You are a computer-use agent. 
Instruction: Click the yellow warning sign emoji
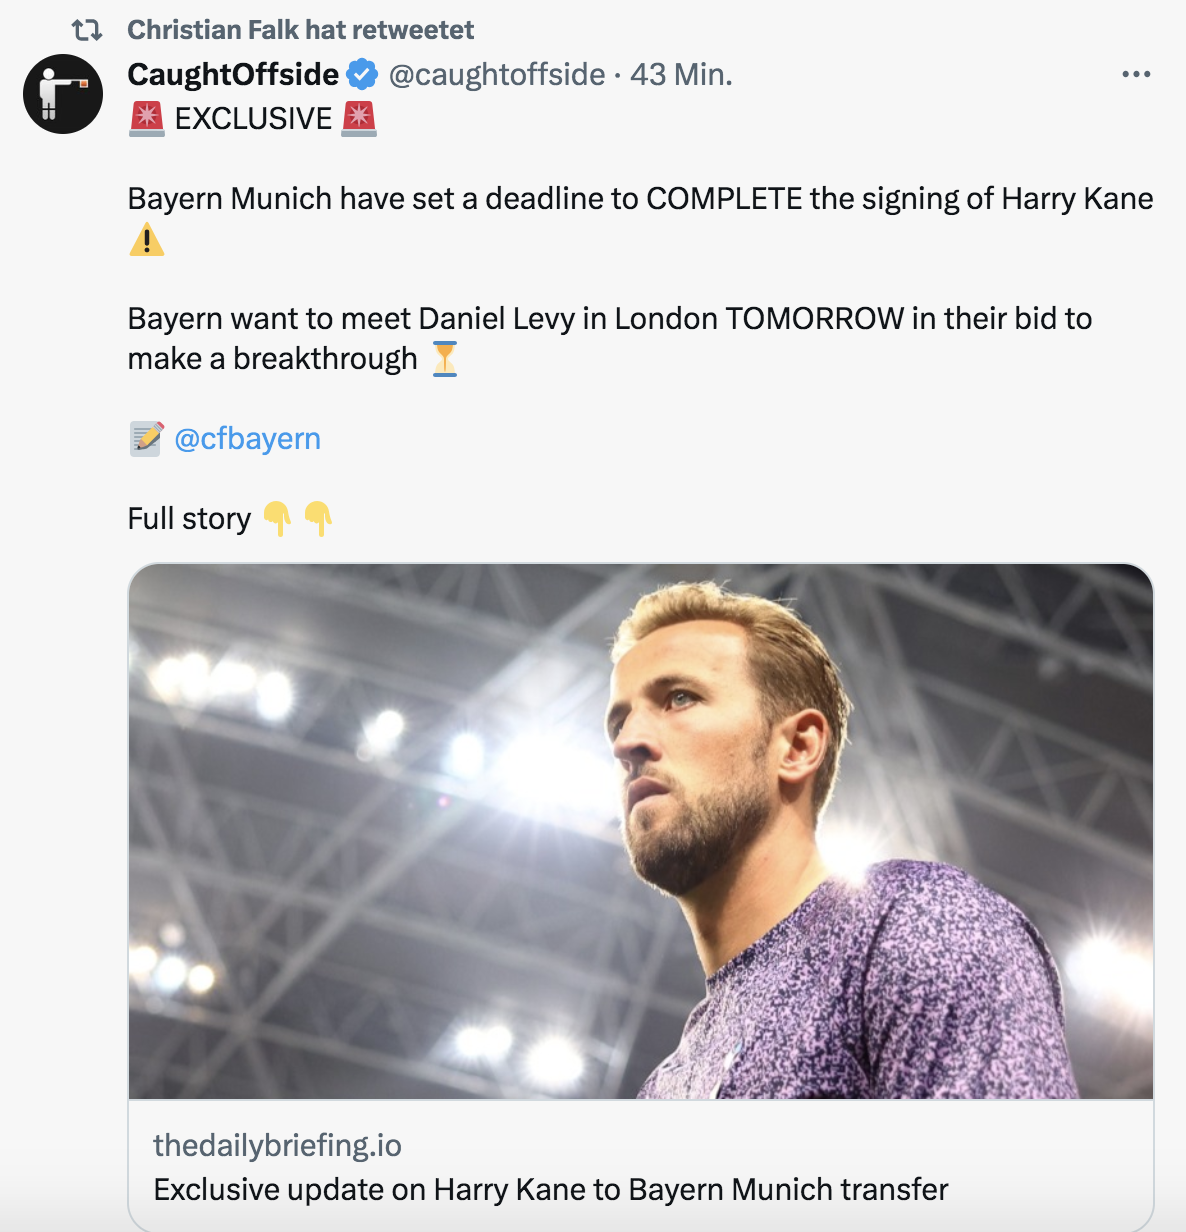147,240
